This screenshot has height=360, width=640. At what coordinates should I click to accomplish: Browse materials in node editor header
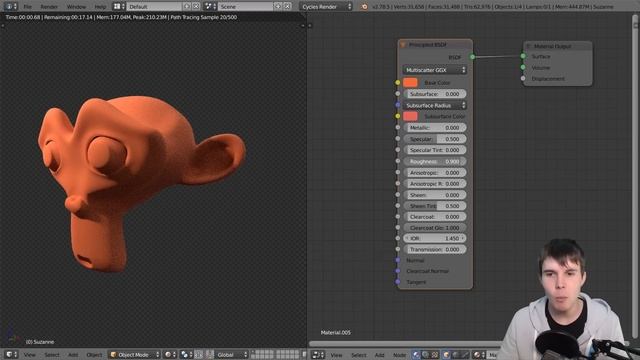[478, 355]
